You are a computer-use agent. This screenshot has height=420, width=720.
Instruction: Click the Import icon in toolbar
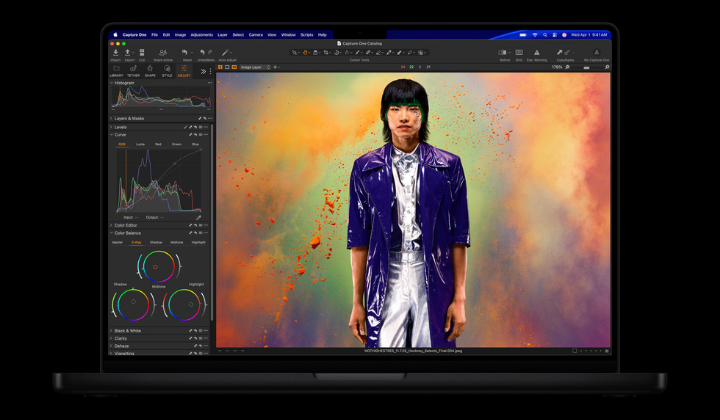click(116, 53)
